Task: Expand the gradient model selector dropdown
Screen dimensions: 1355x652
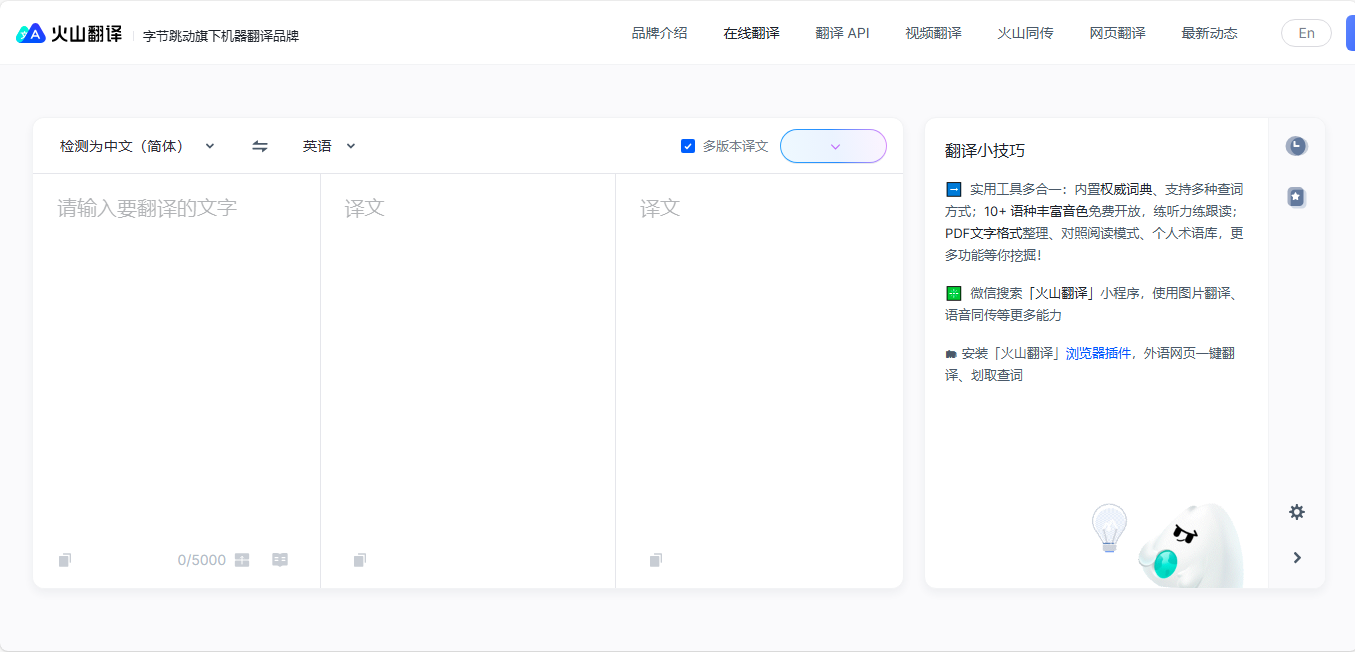Action: click(833, 146)
